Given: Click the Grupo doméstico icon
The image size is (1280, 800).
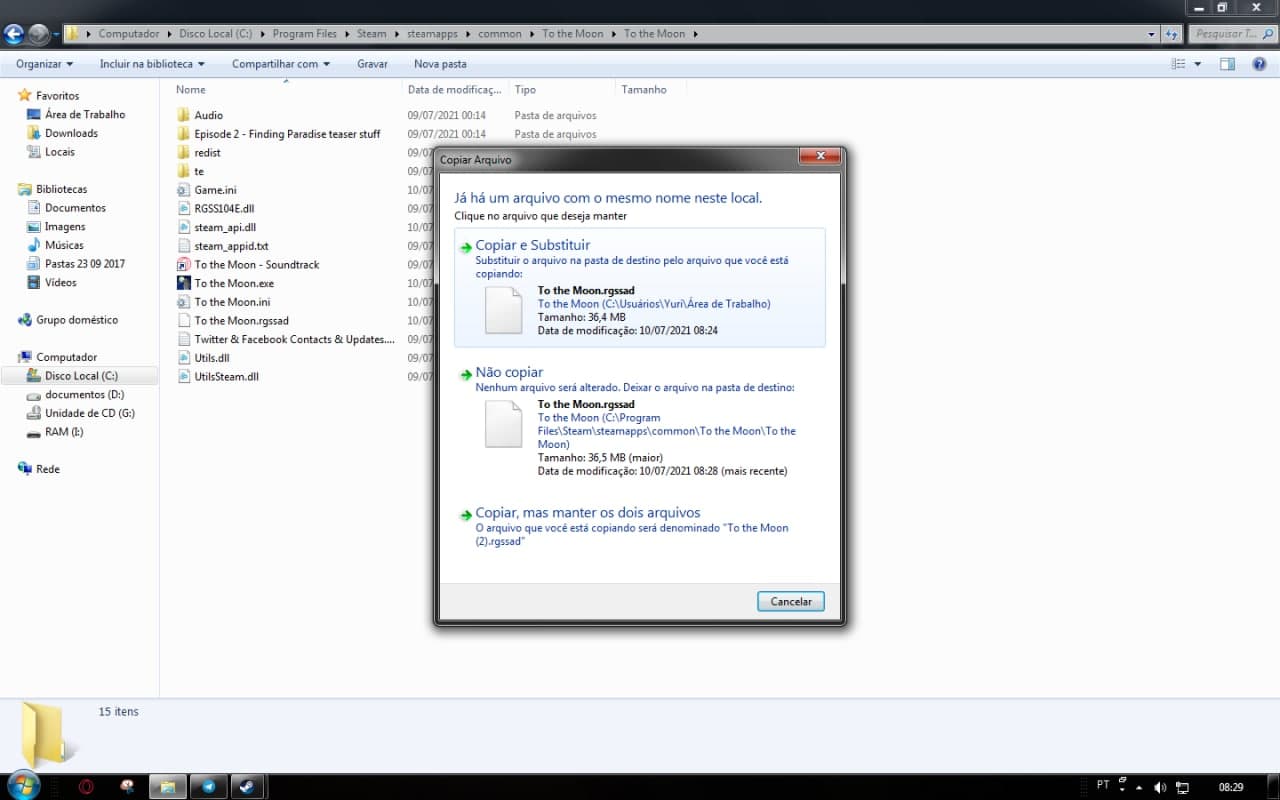Looking at the screenshot, I should (x=24, y=320).
